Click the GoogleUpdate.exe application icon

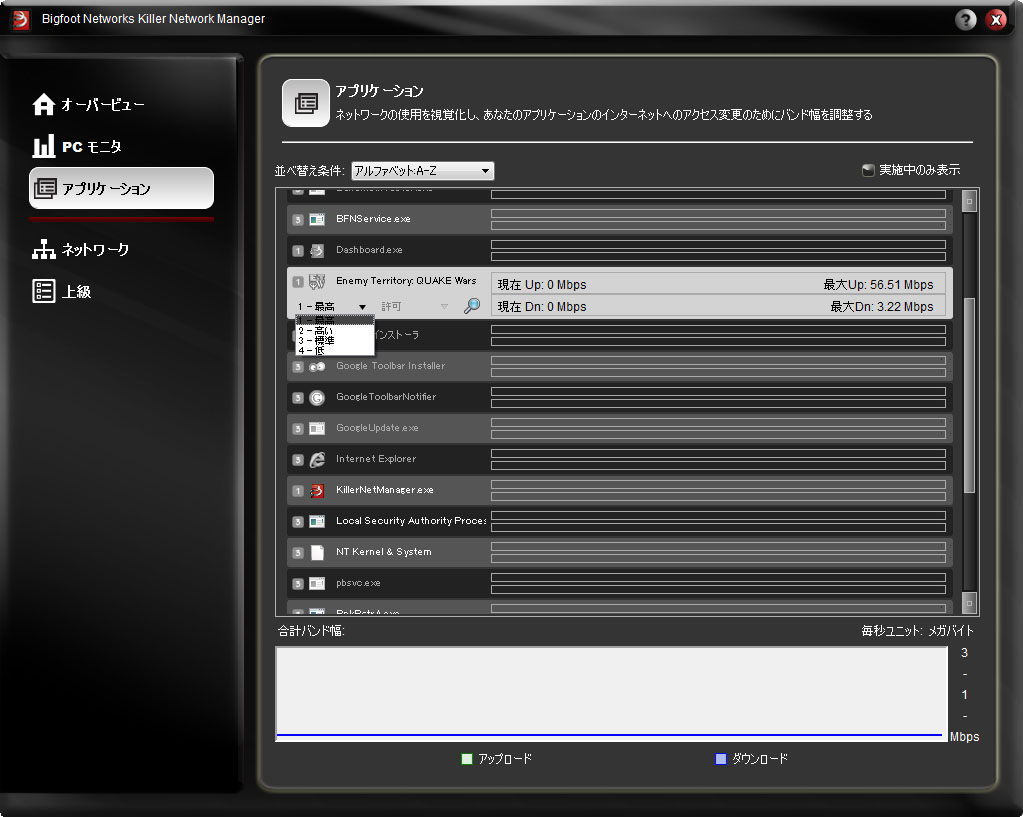(317, 429)
